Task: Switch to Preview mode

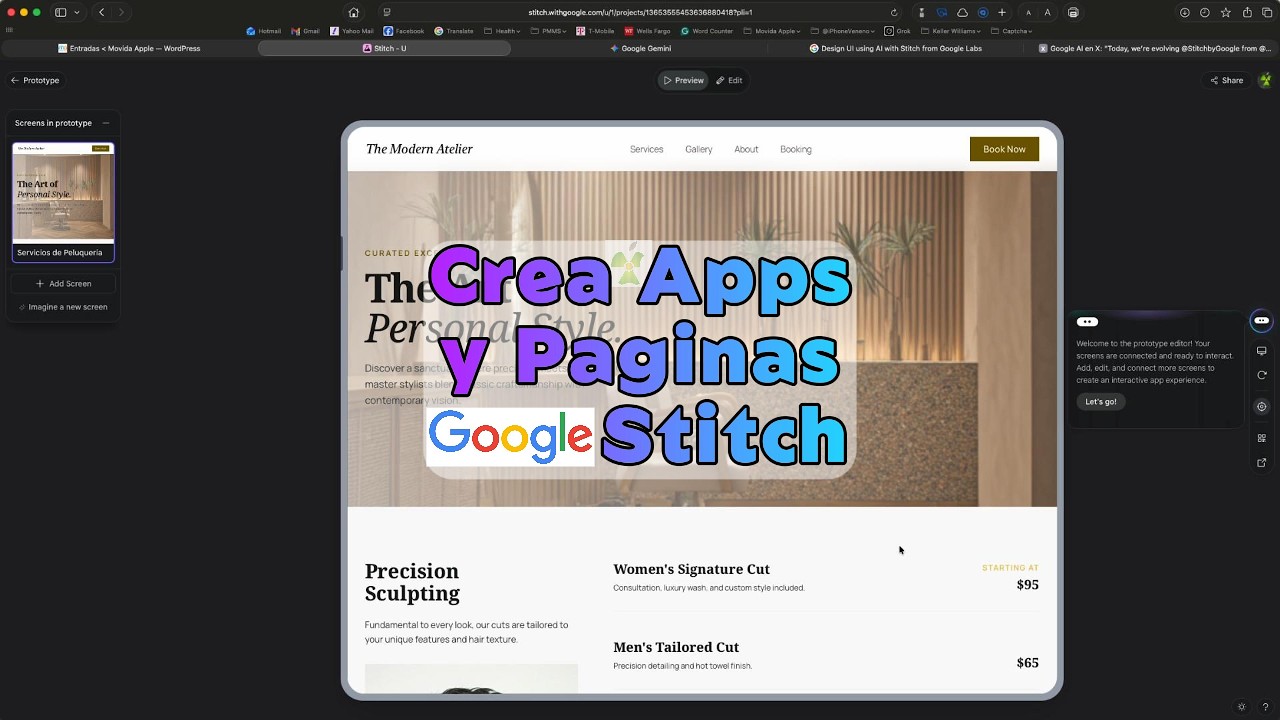Action: (684, 80)
